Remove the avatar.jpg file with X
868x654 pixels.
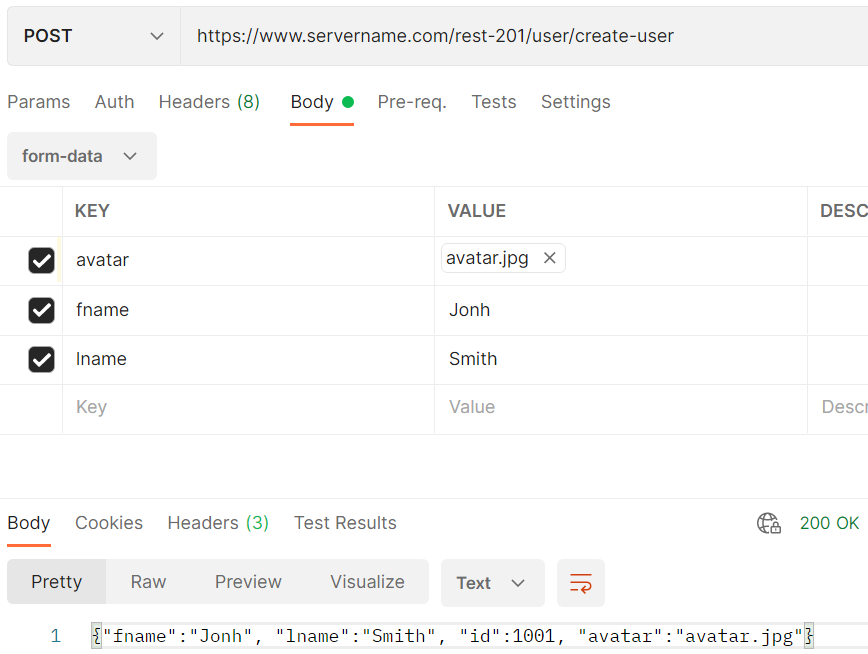550,258
